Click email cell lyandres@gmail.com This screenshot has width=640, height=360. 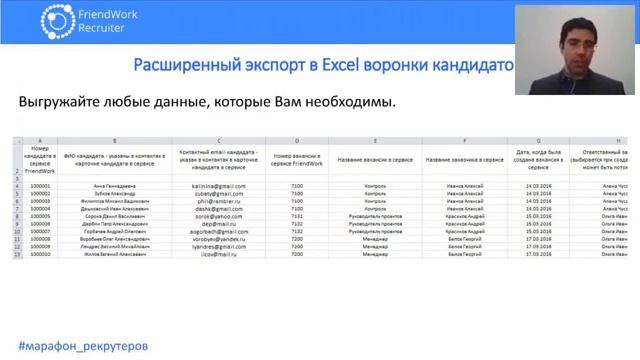tap(219, 247)
